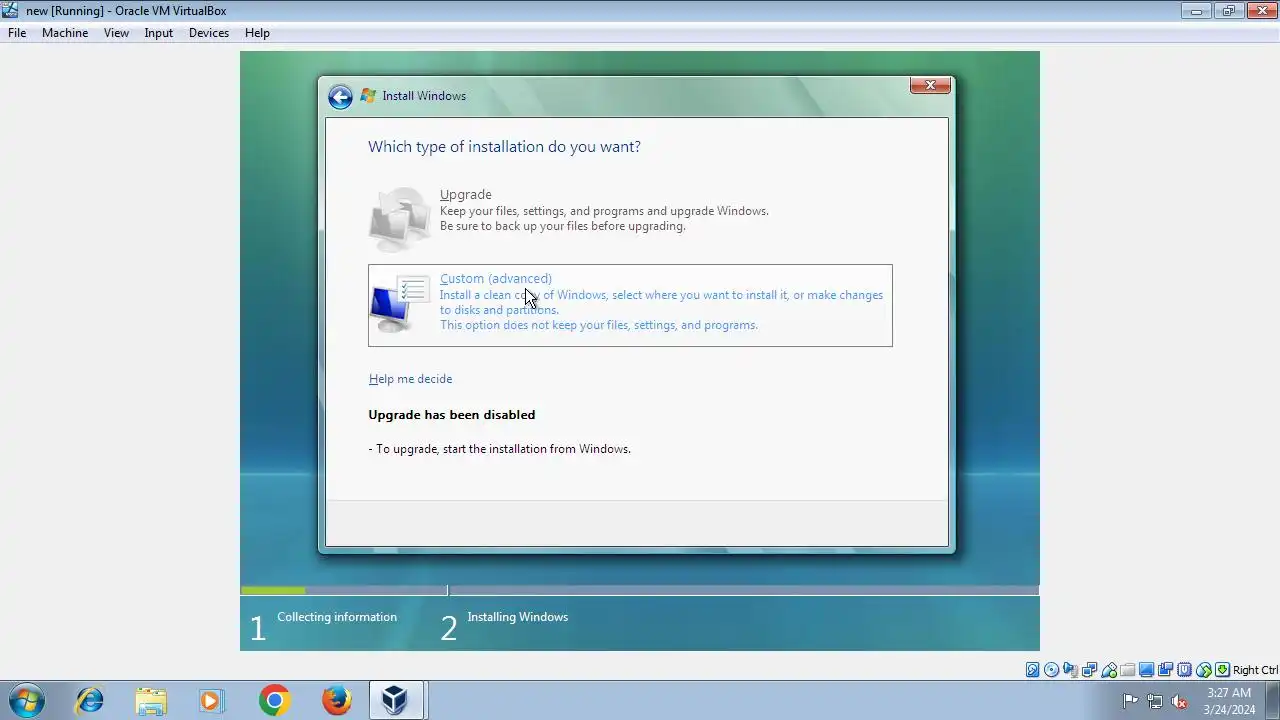1280x720 pixels.
Task: Click the Windows flag icon beside Install Windows title
Action: click(x=368, y=96)
